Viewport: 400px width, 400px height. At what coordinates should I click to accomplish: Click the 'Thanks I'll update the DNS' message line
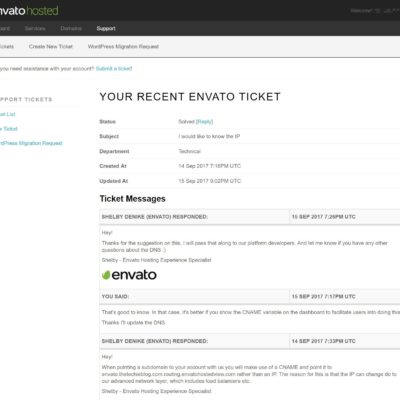click(133, 323)
